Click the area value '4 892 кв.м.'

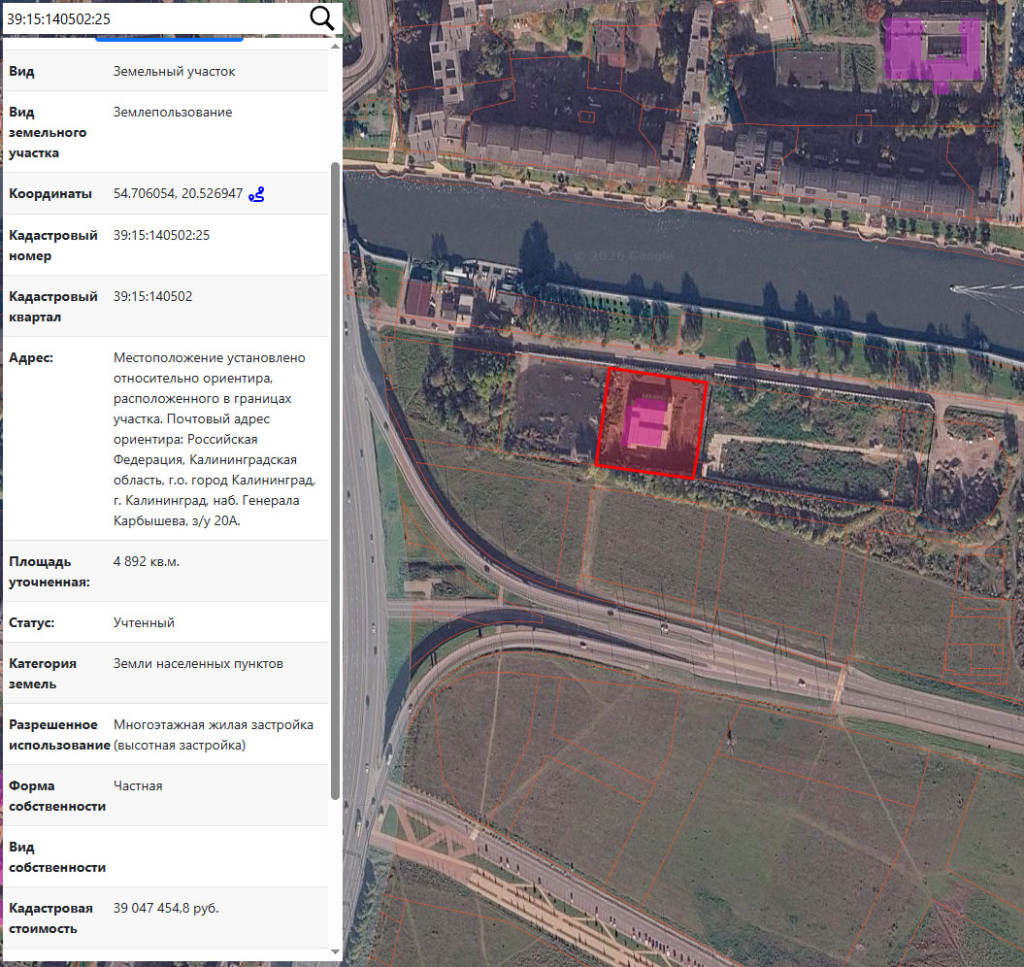point(146,562)
